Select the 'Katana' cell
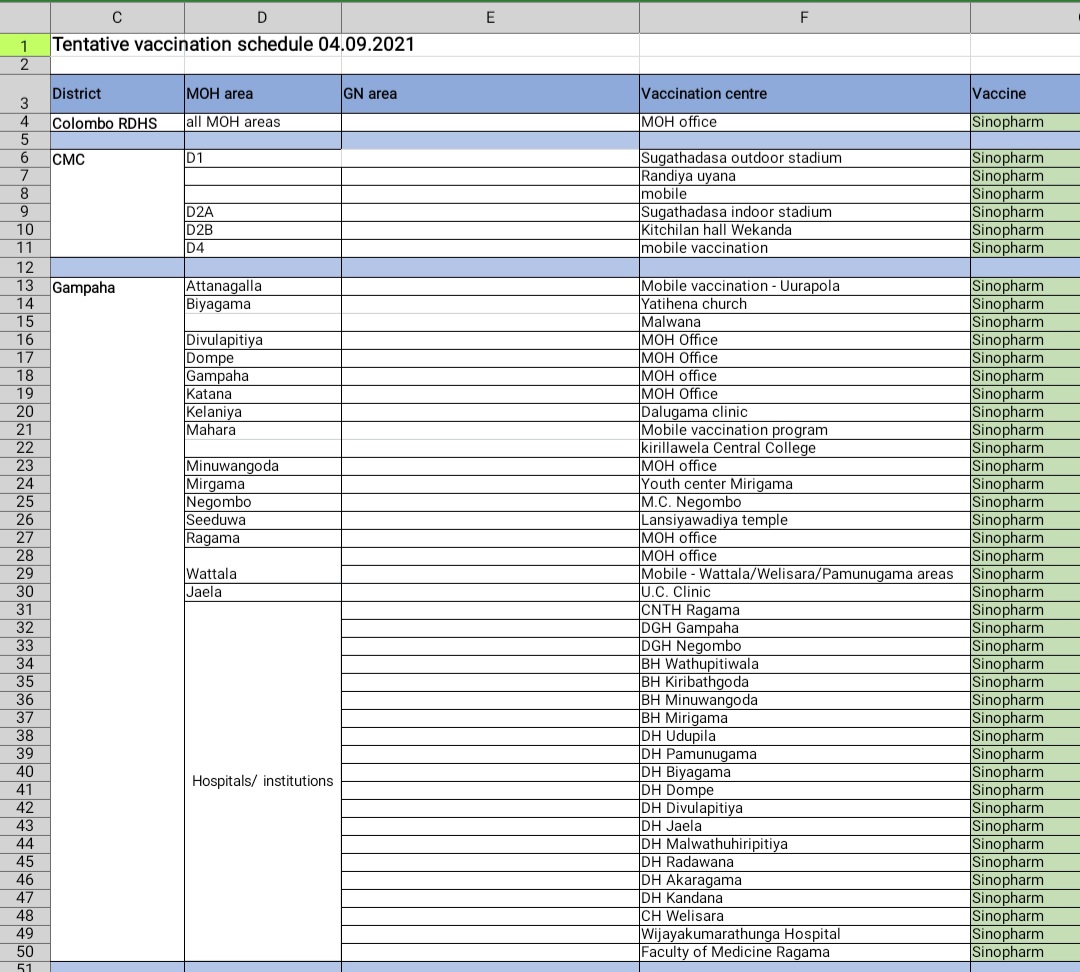This screenshot has height=972, width=1080. pos(262,394)
